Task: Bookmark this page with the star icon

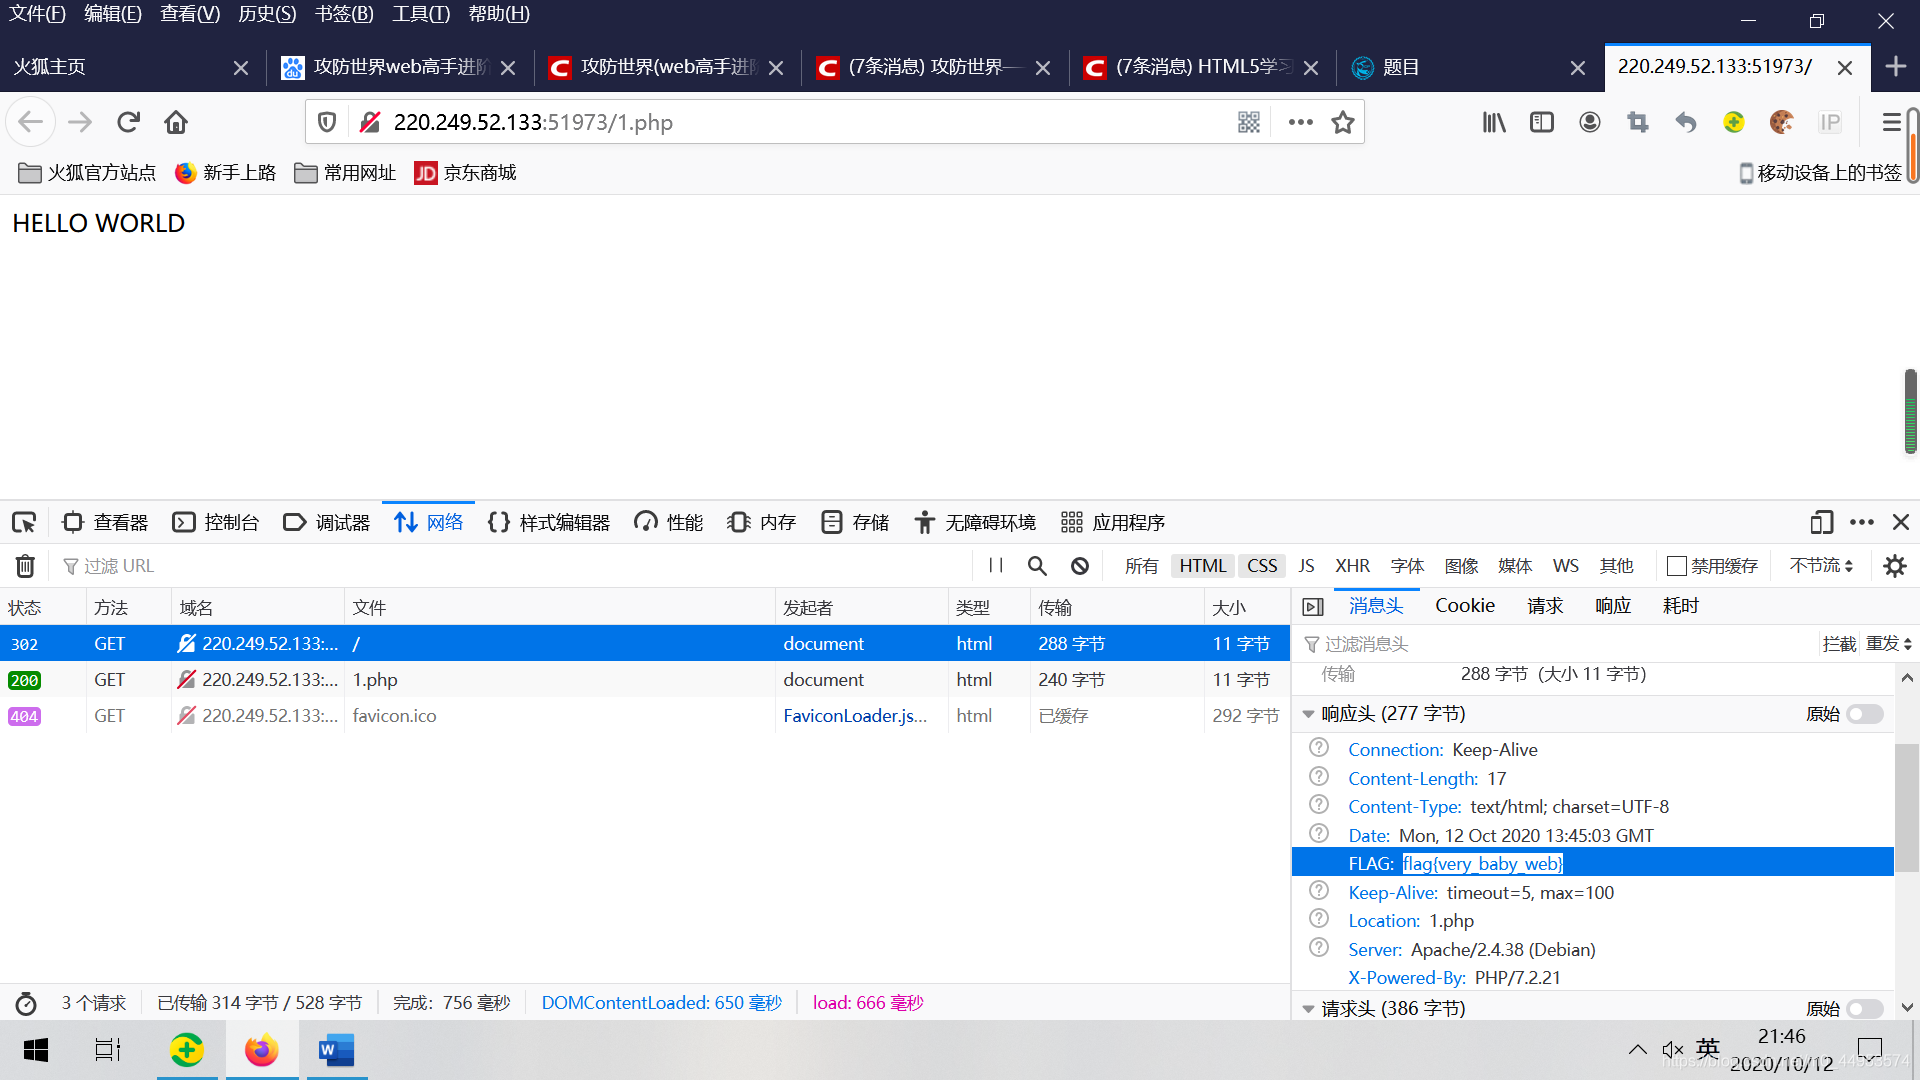Action: (x=1343, y=122)
